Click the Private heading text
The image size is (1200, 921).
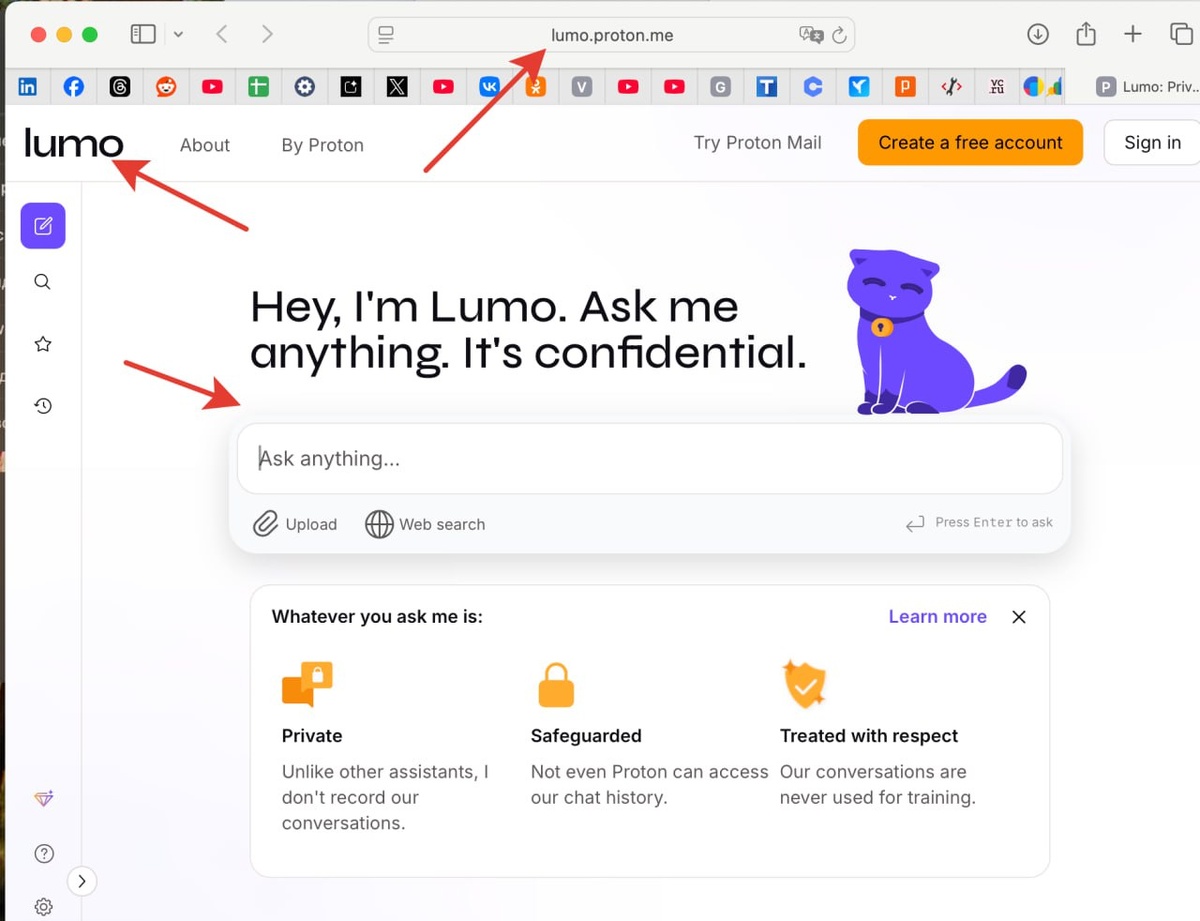tap(312, 736)
